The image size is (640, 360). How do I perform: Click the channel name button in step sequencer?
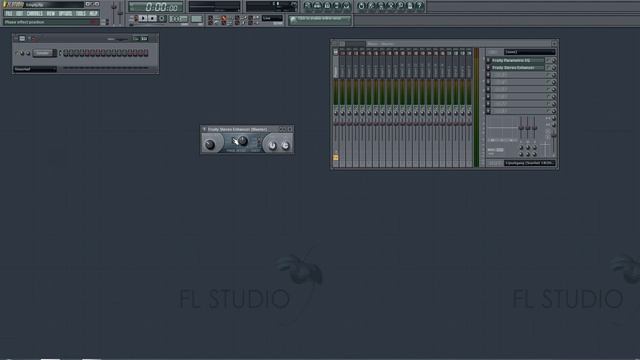[43, 53]
